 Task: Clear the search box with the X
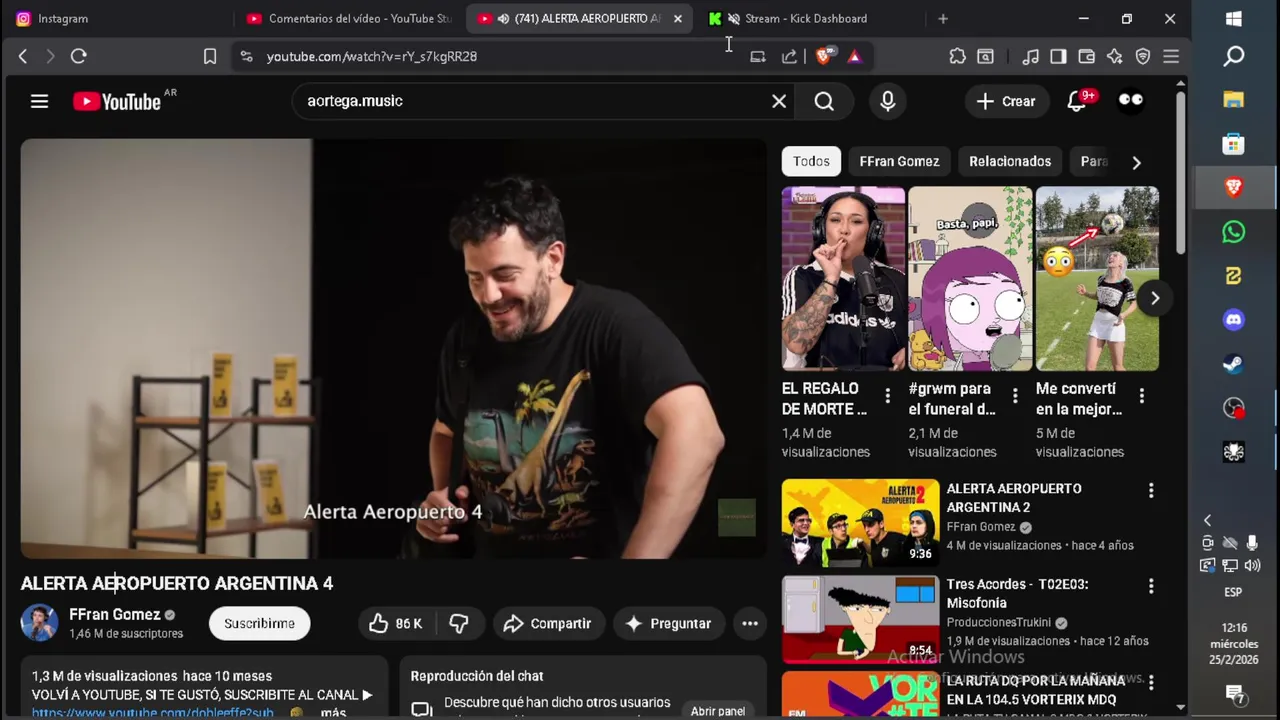(779, 101)
